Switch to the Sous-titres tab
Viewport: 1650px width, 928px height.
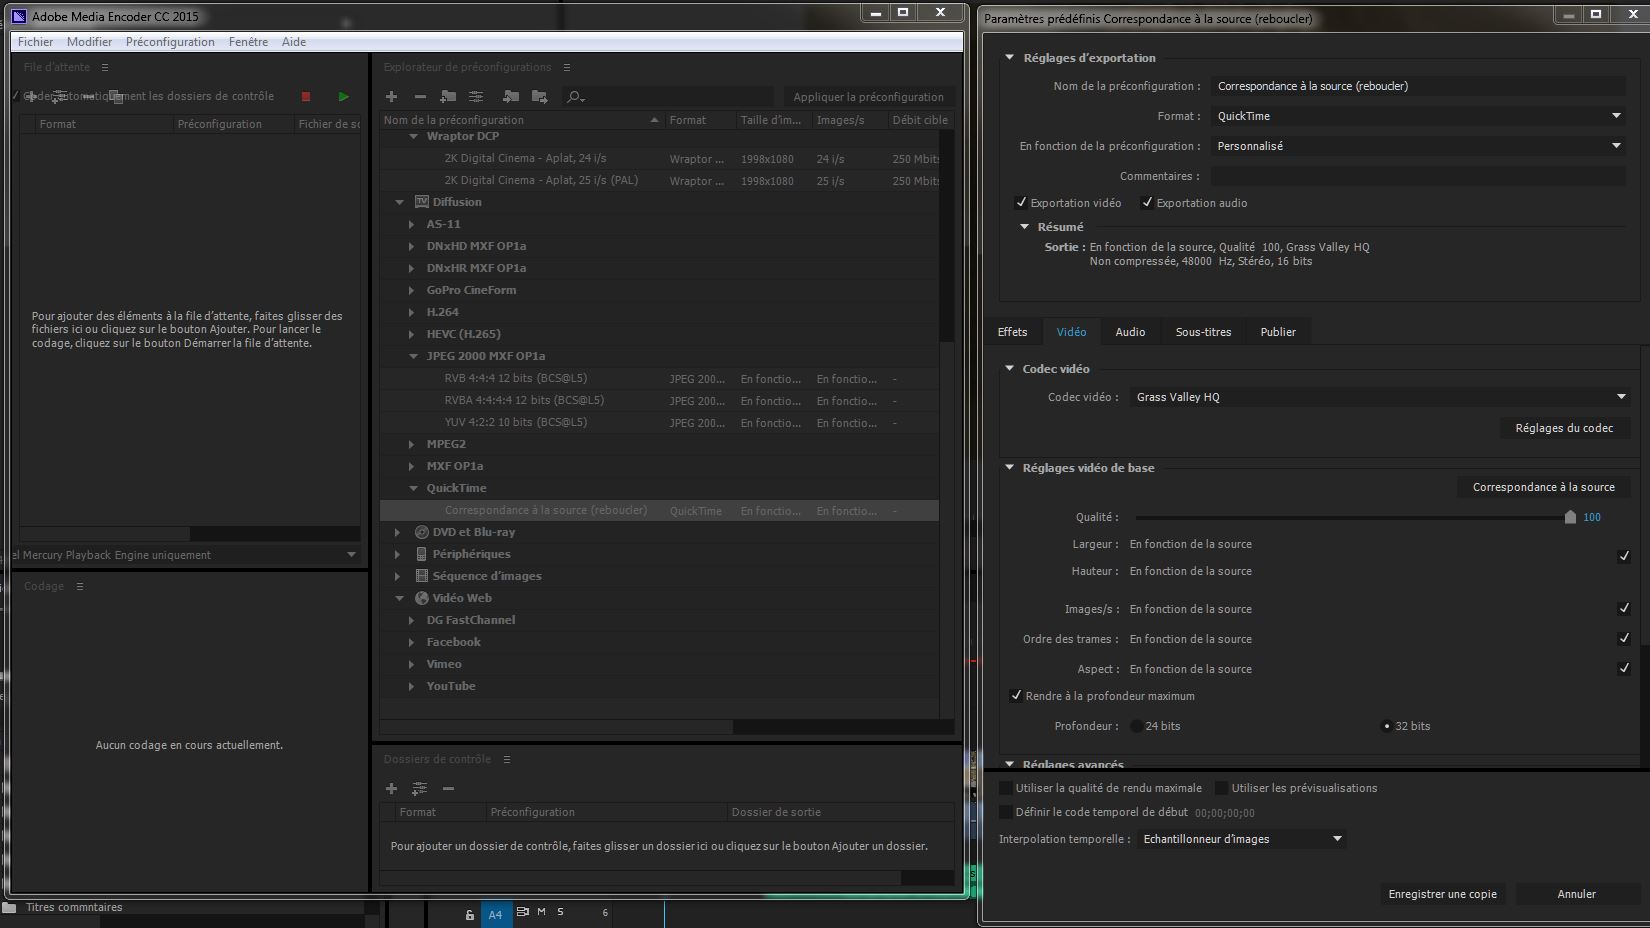click(1203, 332)
